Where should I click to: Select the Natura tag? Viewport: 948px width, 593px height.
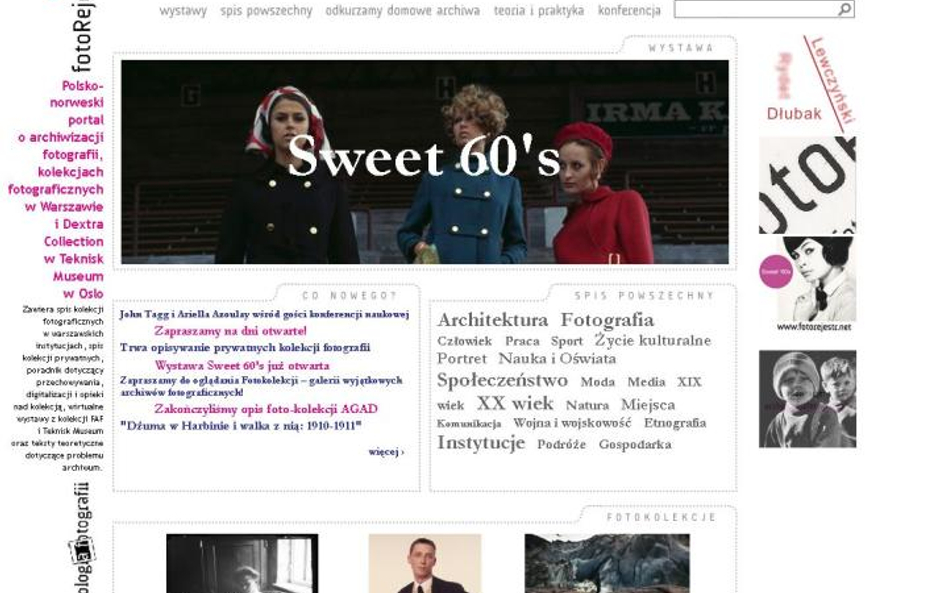[587, 405]
